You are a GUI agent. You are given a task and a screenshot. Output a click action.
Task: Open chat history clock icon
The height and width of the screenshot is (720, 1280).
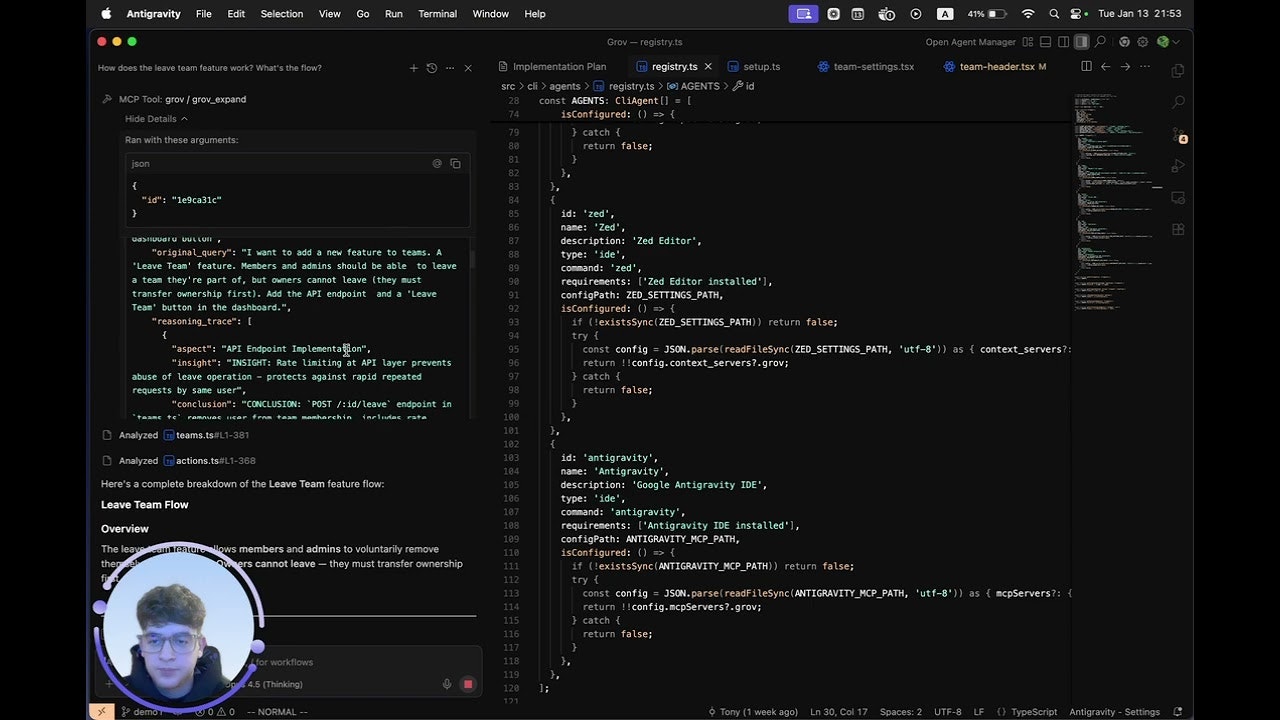pos(432,68)
